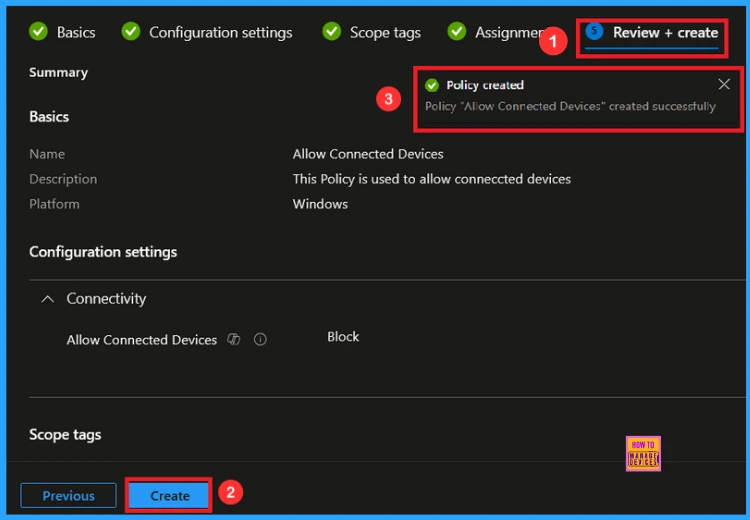Click the copy icon beside Allow Connected Devices

[x=234, y=340]
